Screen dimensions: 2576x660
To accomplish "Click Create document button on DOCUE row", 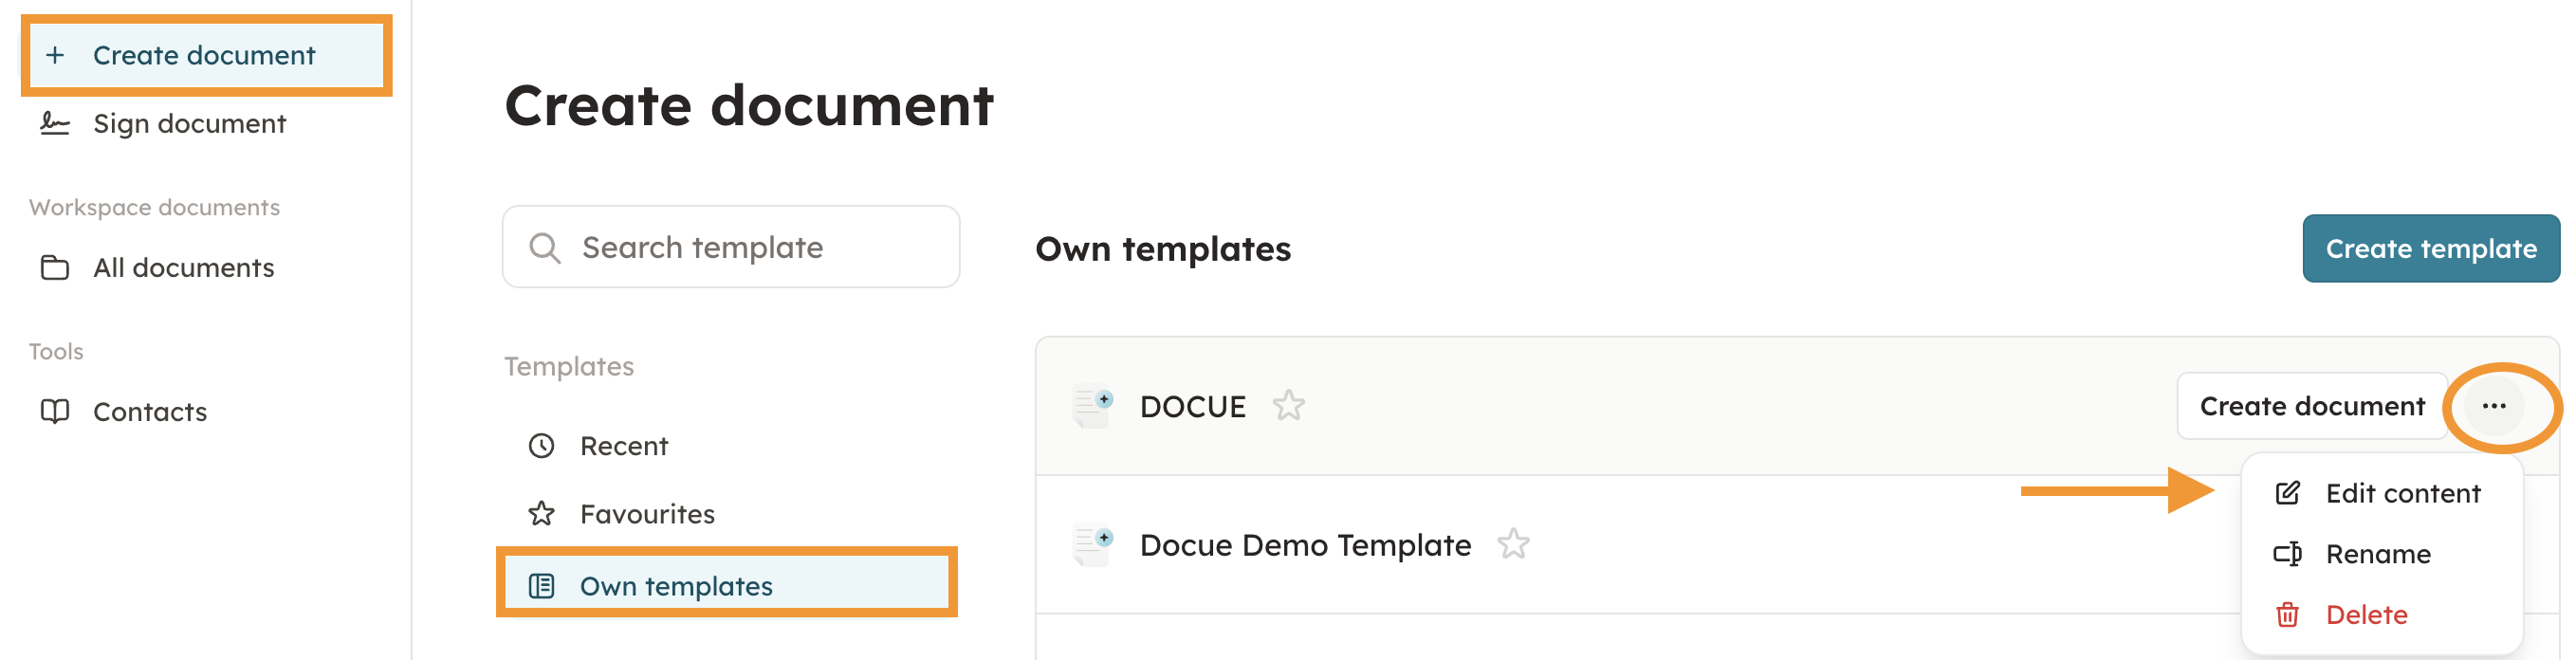I will point(2311,406).
